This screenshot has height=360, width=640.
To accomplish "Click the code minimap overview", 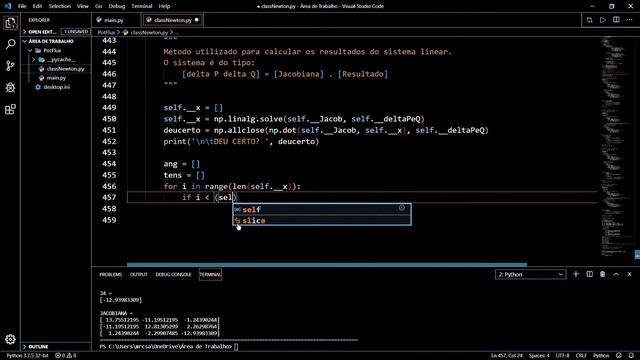I will pos(616,147).
